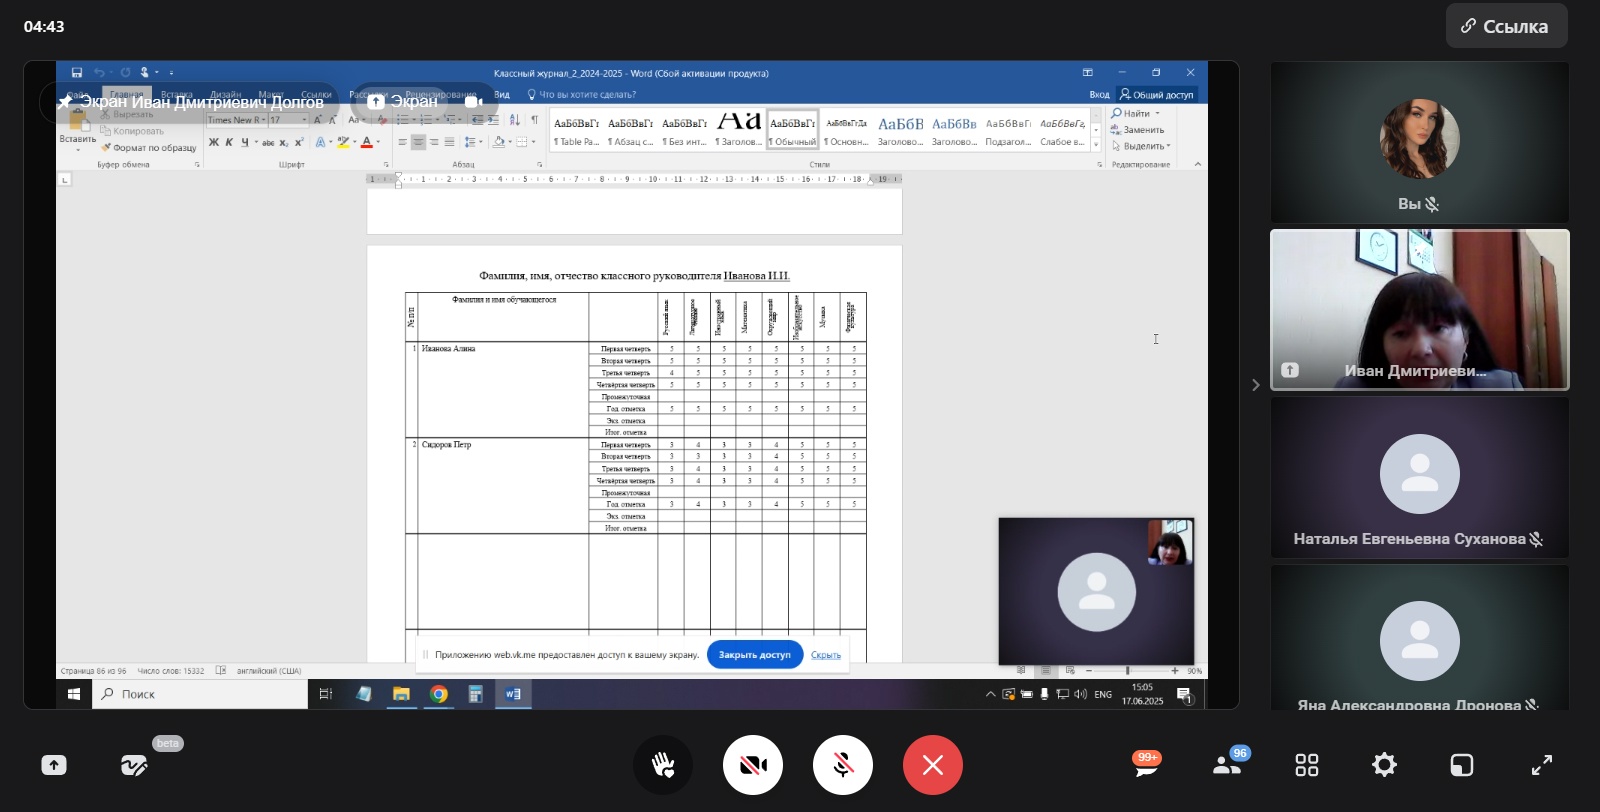Turn on the camera
Screen dimensions: 1600x812
pyautogui.click(x=752, y=765)
